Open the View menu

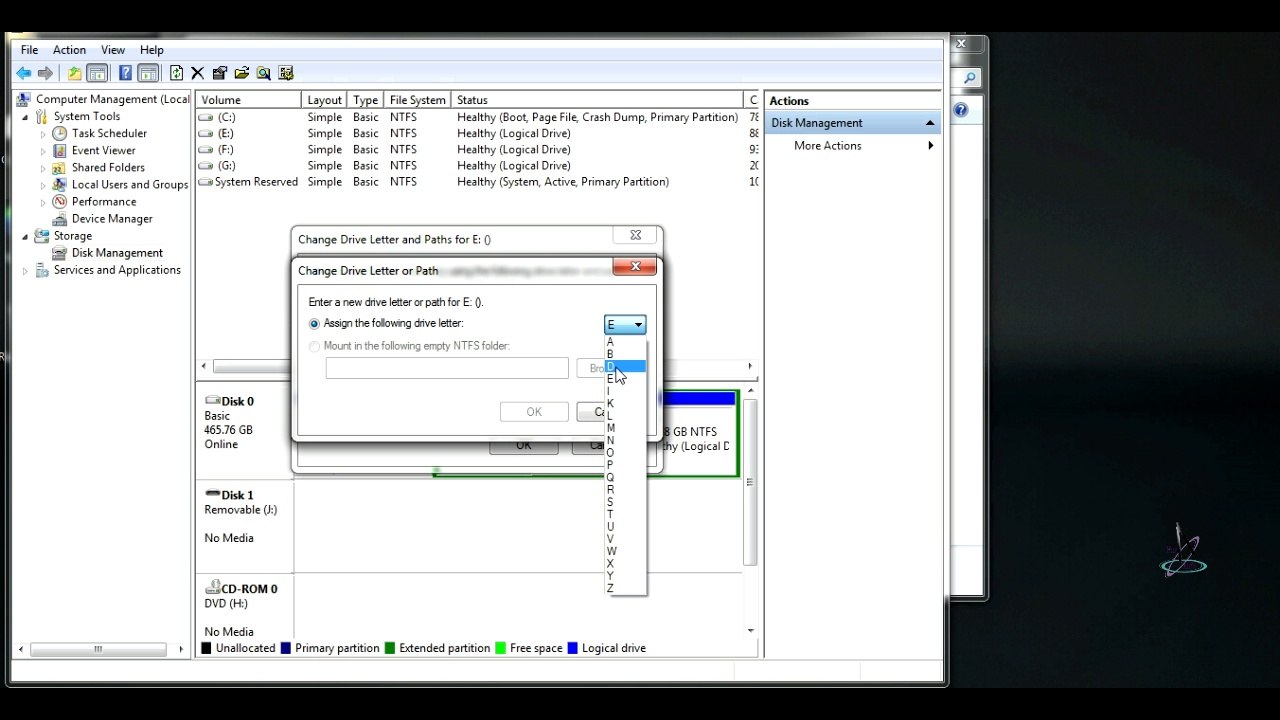coord(113,50)
